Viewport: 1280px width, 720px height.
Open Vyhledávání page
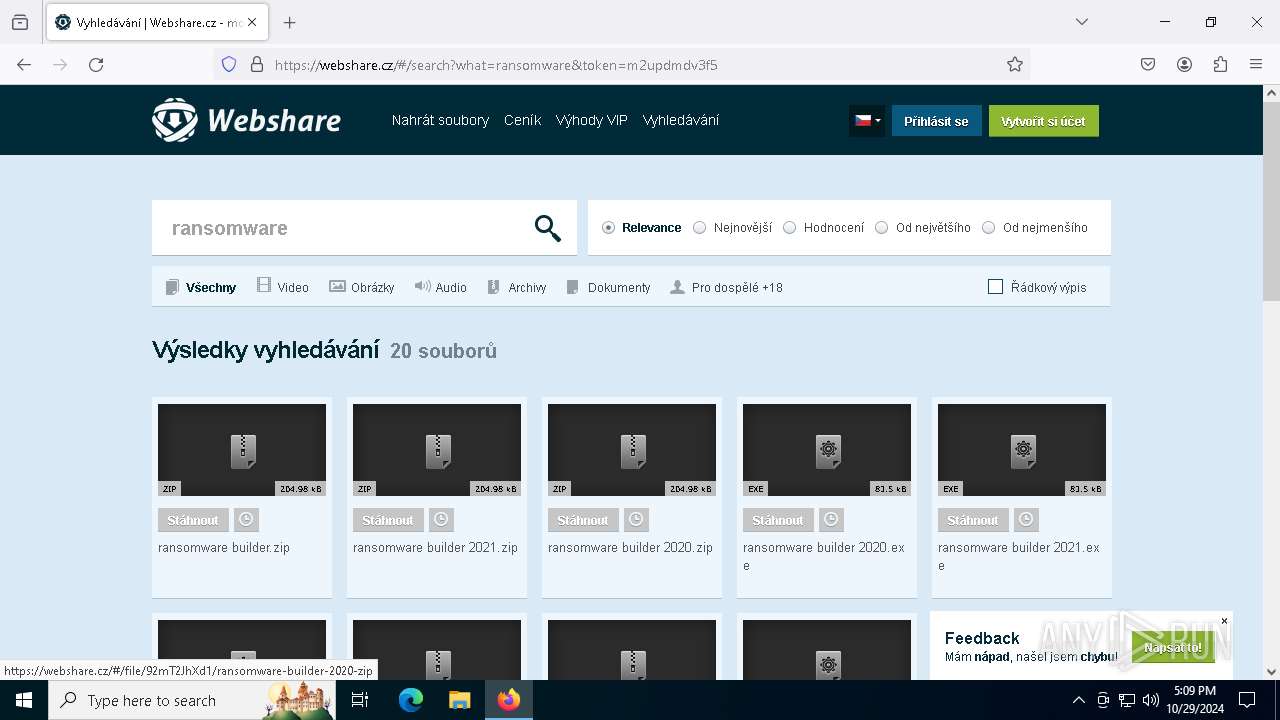point(680,120)
